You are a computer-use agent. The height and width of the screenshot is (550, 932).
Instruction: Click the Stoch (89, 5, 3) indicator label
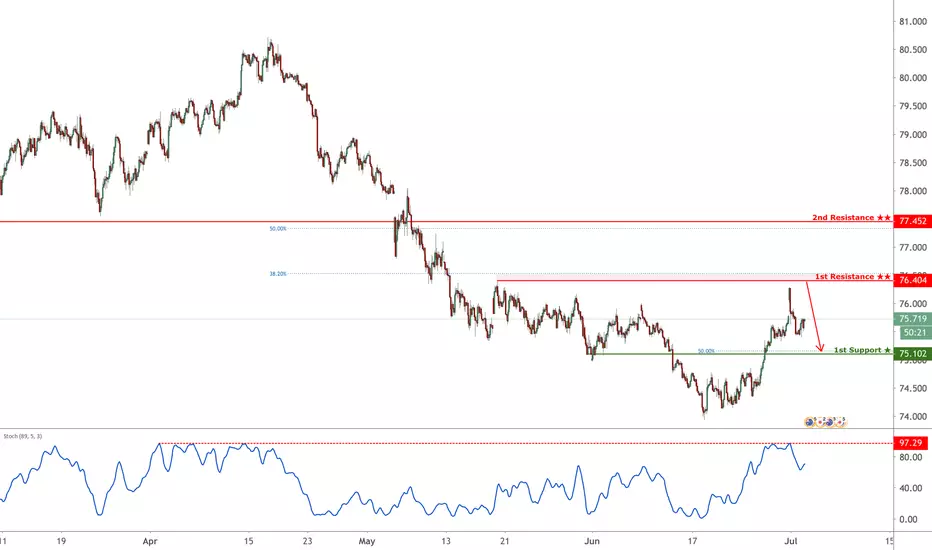(x=23, y=436)
